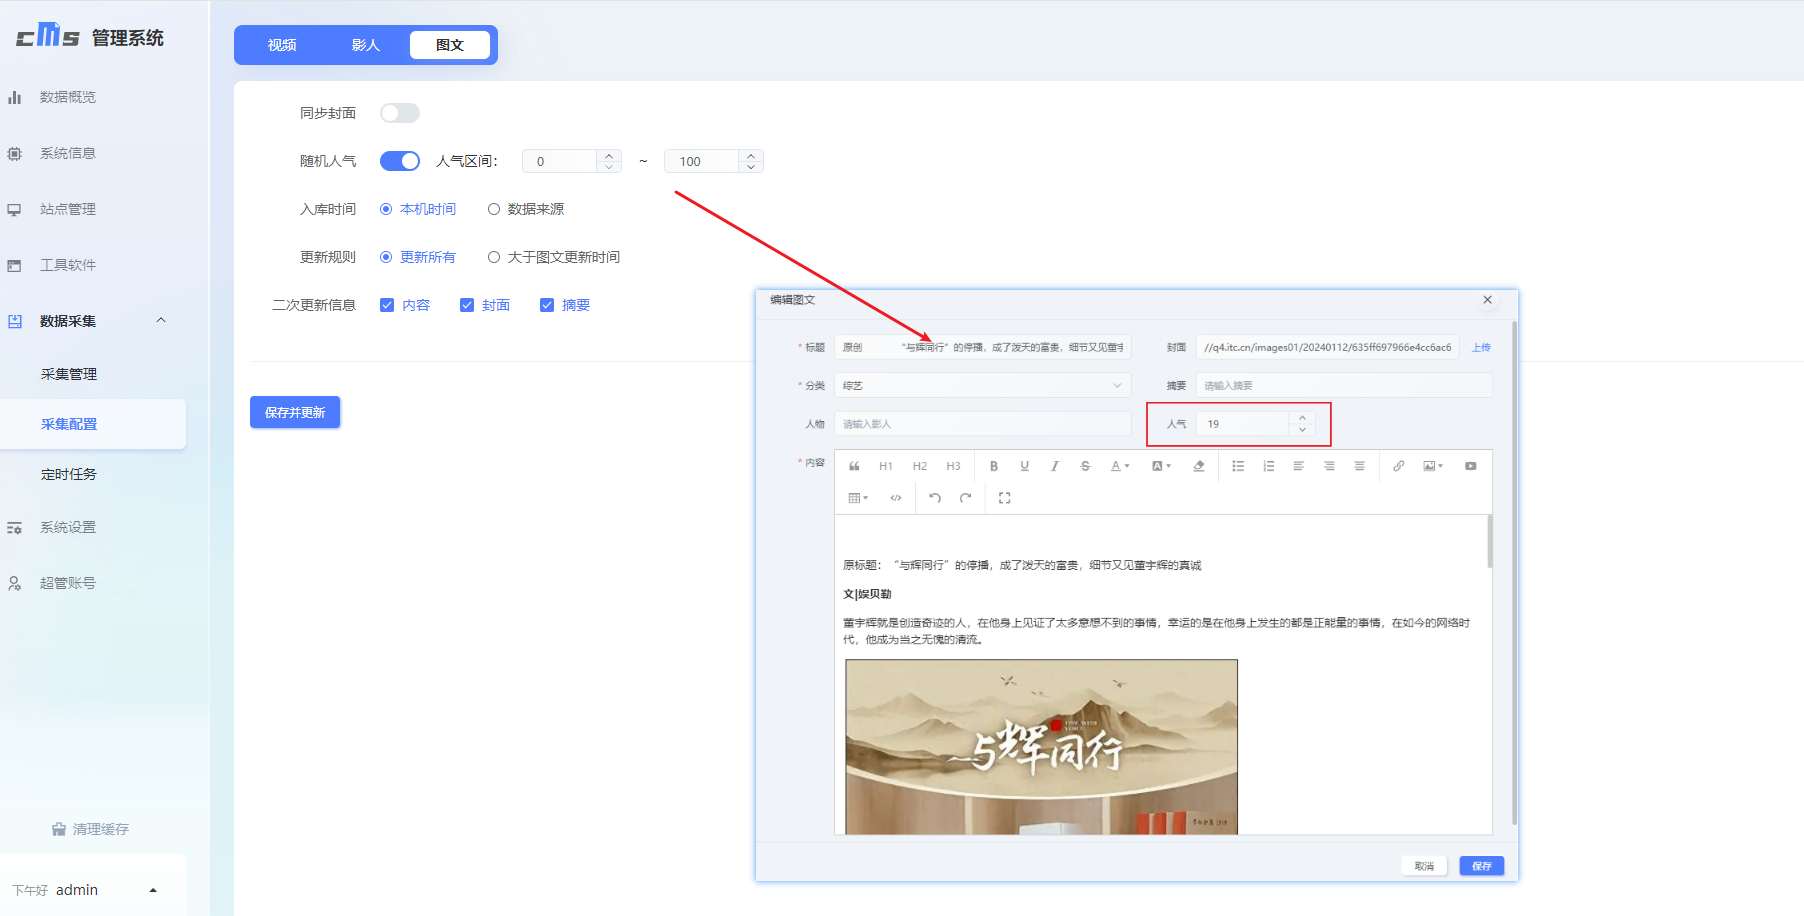Select the 数据来源 radio option

[526, 209]
